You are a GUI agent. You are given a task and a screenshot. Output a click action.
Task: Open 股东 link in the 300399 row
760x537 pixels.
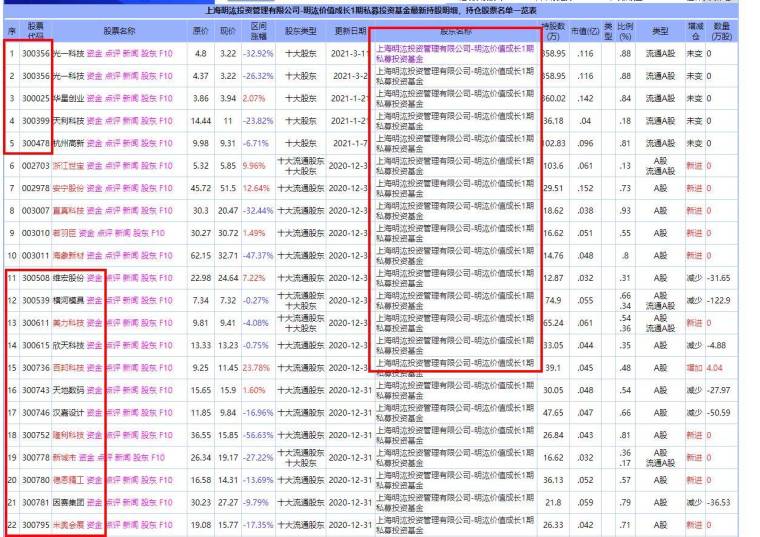point(148,121)
